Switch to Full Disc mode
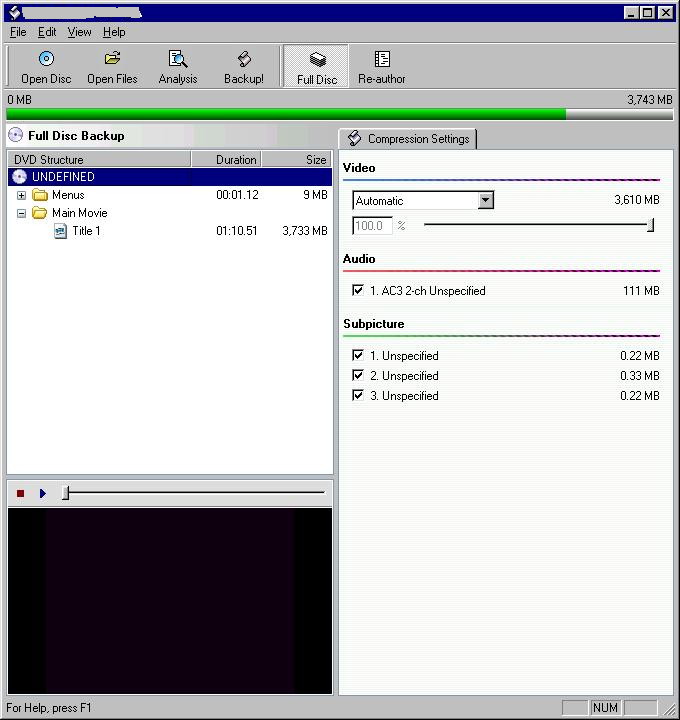Viewport: 680px width, 720px height. click(x=316, y=66)
